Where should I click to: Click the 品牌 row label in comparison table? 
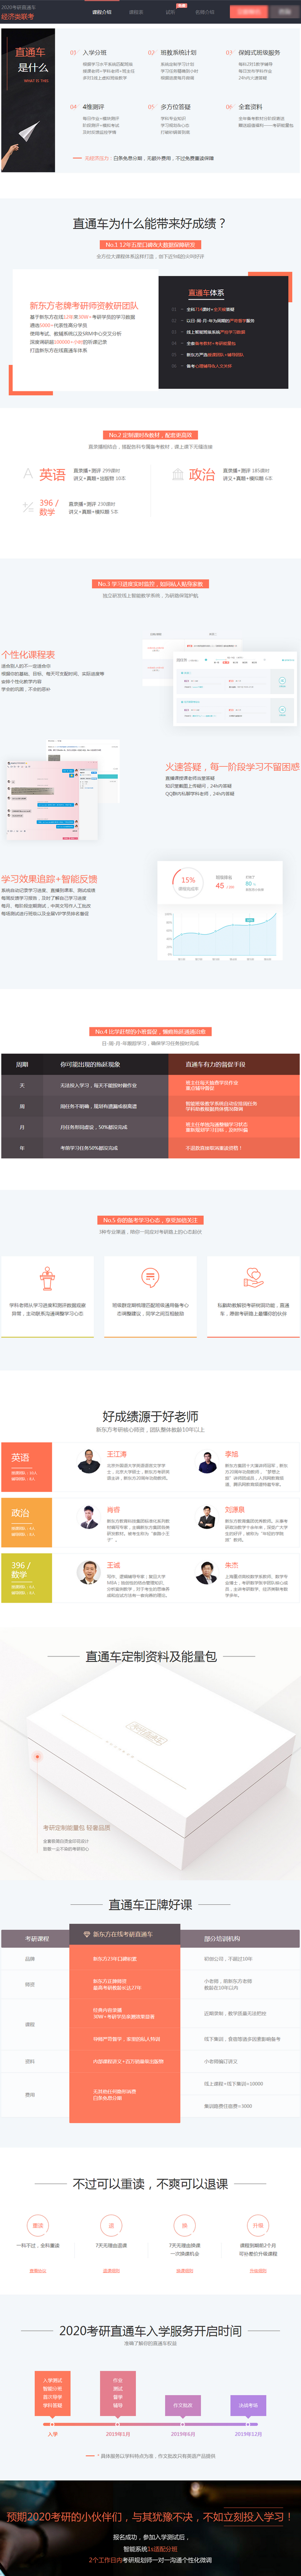tap(30, 1959)
